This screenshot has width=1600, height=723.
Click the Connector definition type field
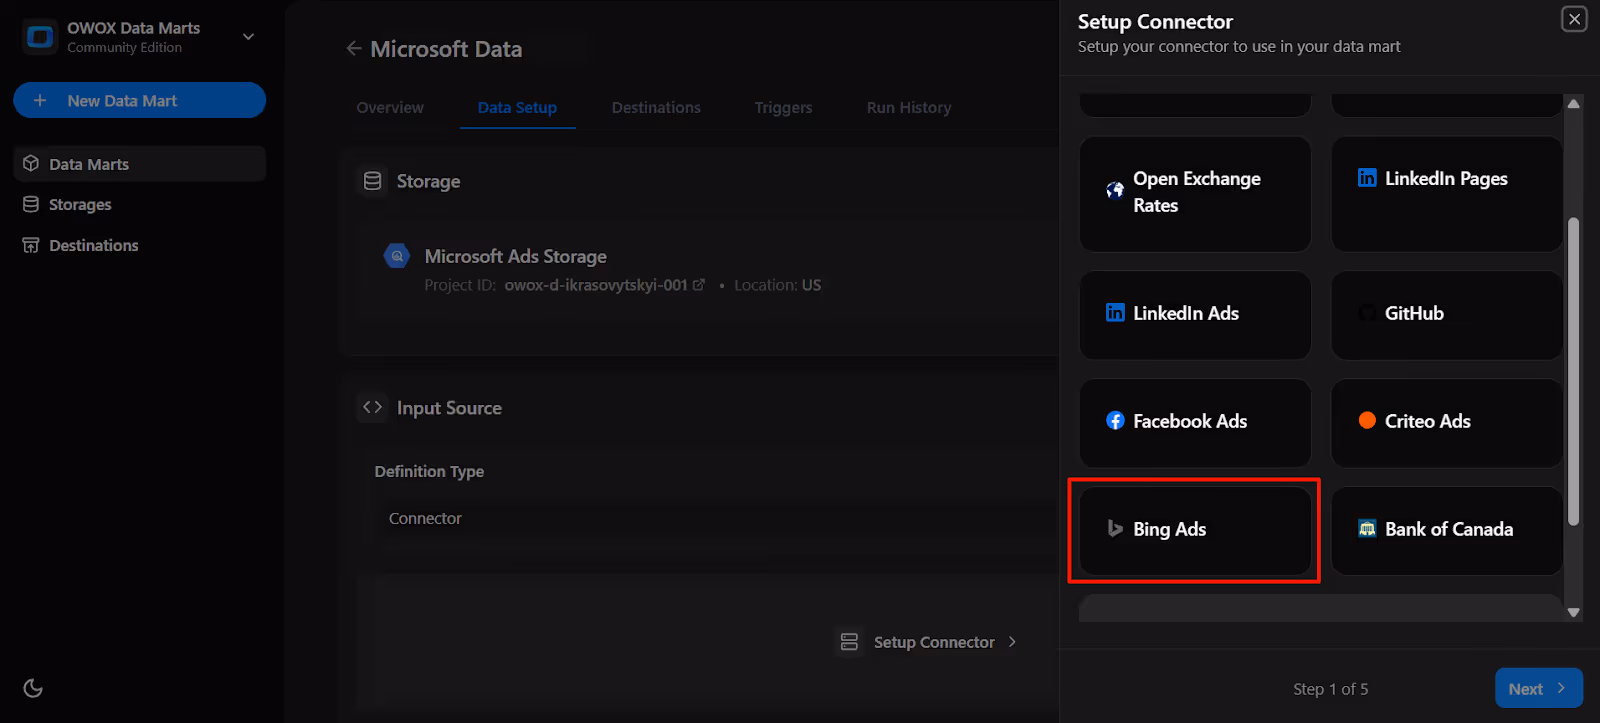point(715,518)
